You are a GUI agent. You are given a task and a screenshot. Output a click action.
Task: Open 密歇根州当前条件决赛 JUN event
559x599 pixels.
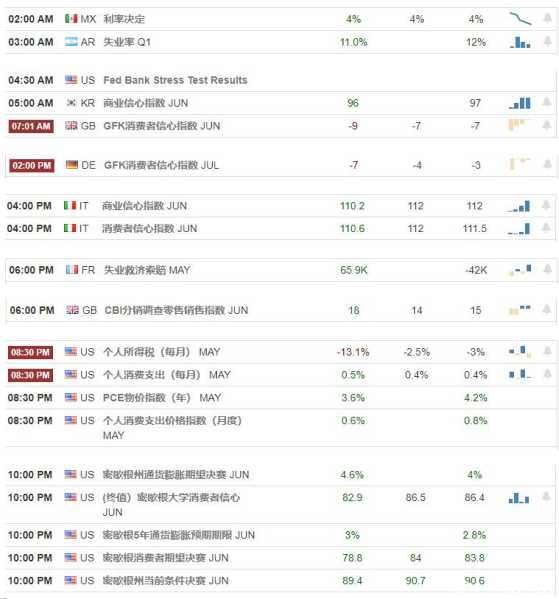(x=165, y=581)
